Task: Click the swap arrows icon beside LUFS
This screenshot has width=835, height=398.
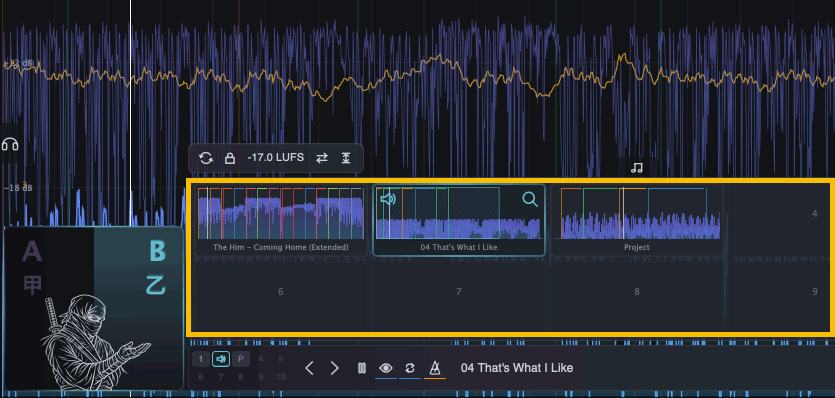Action: [x=322, y=158]
